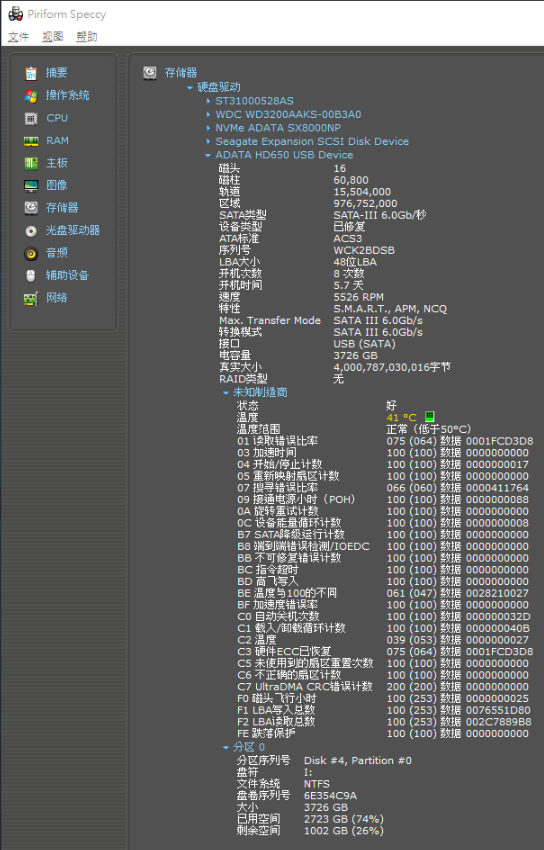Click the 05 重新映射扇区计数 SMART row

point(383,476)
